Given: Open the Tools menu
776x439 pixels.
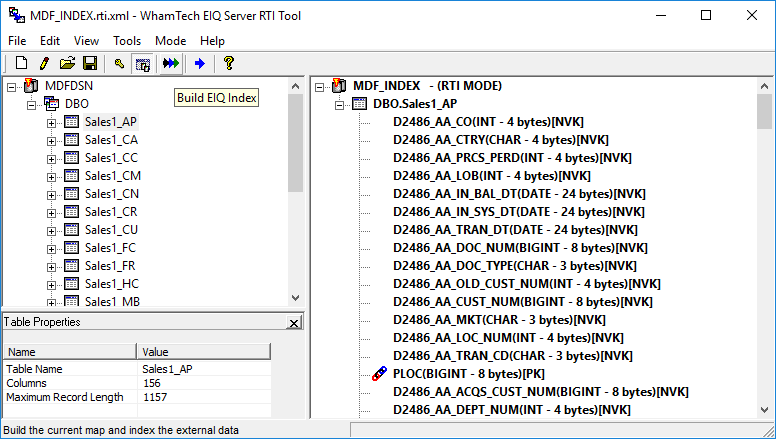Looking at the screenshot, I should [127, 41].
